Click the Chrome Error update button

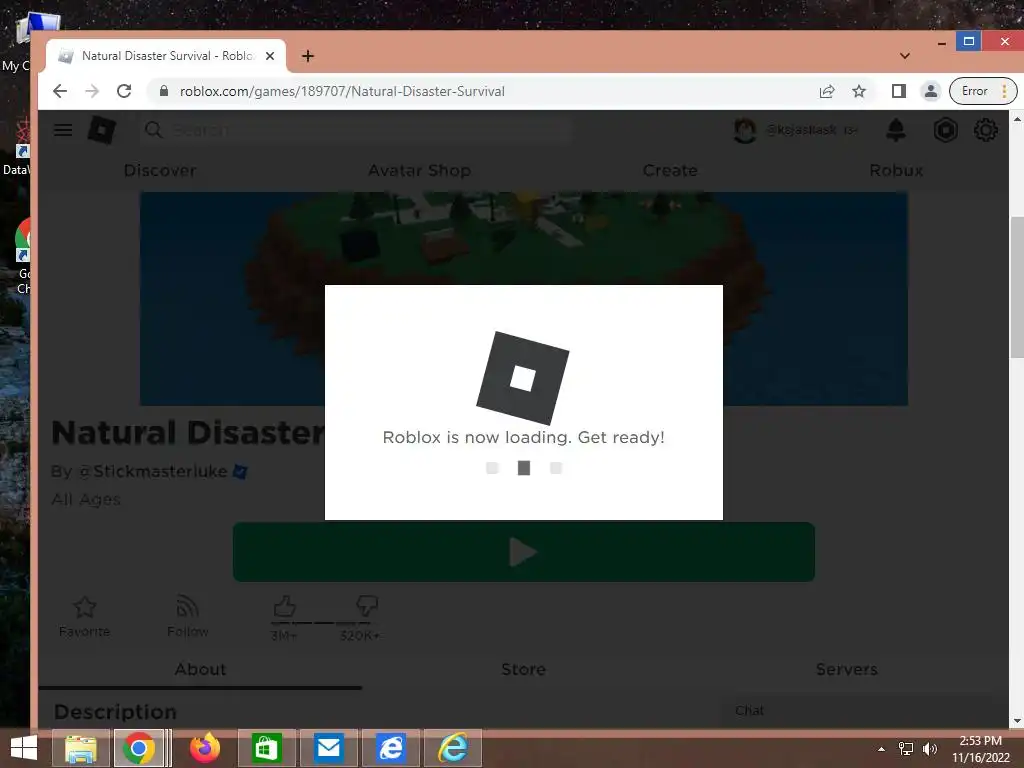tap(983, 91)
